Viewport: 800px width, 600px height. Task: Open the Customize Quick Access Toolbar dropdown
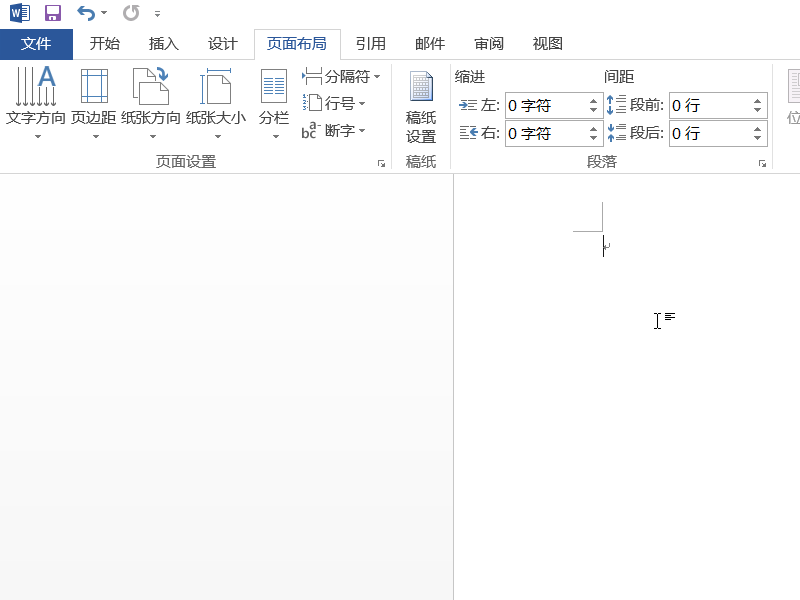(x=157, y=14)
